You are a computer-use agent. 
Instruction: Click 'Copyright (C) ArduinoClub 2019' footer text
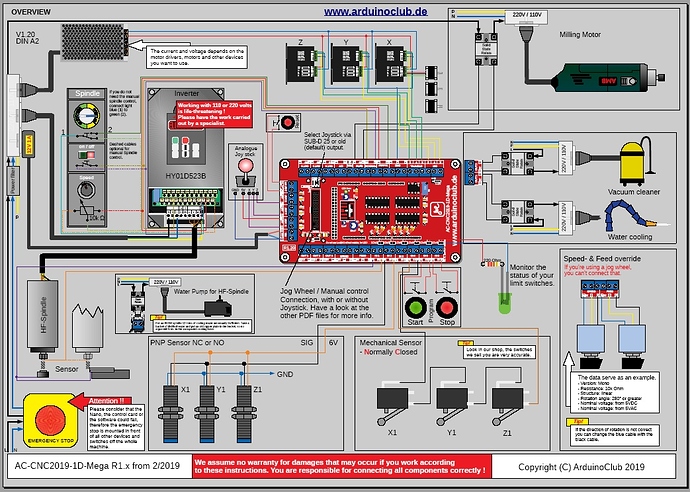[582, 467]
